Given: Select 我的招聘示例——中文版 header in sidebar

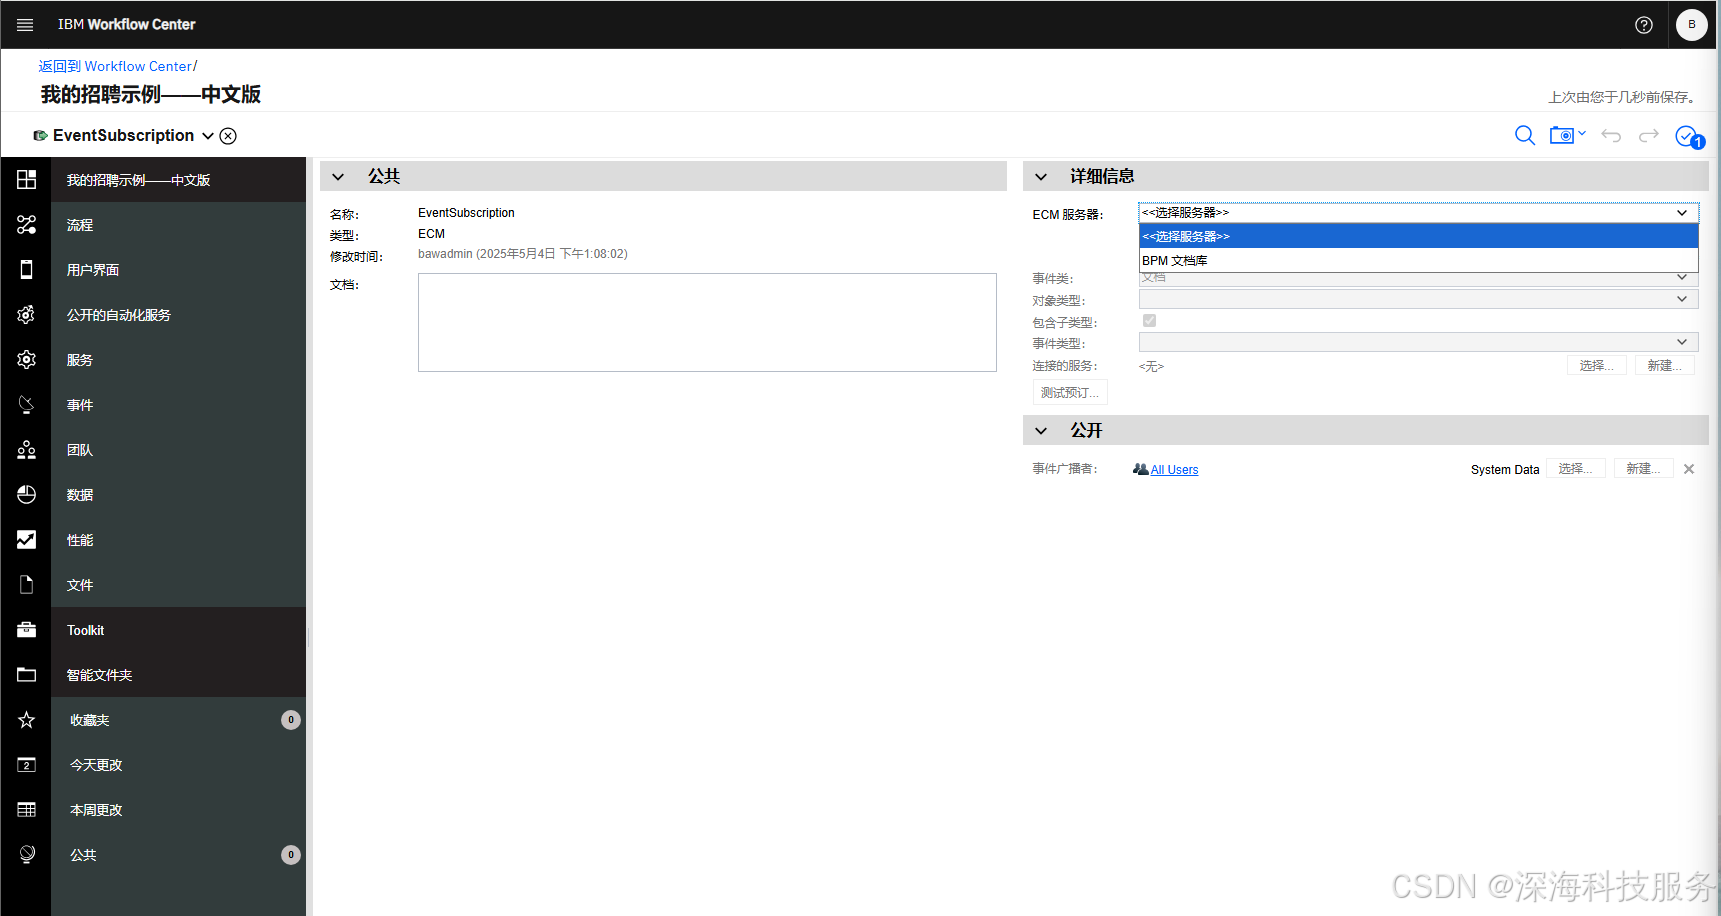Looking at the screenshot, I should point(178,180).
